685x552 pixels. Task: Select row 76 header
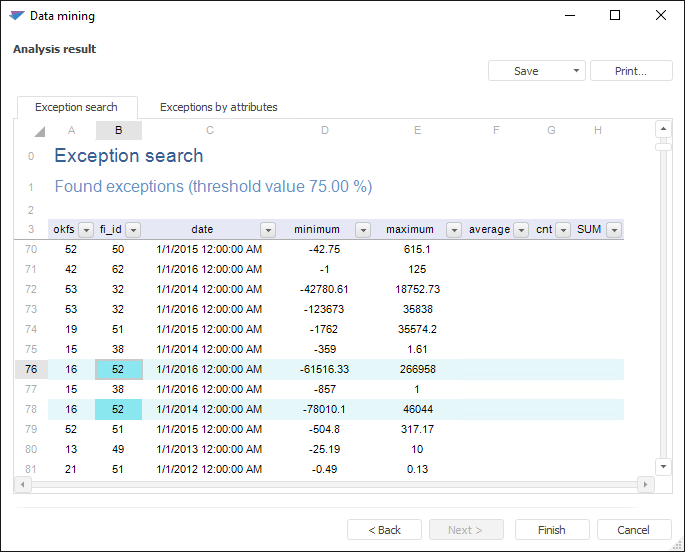(30, 369)
